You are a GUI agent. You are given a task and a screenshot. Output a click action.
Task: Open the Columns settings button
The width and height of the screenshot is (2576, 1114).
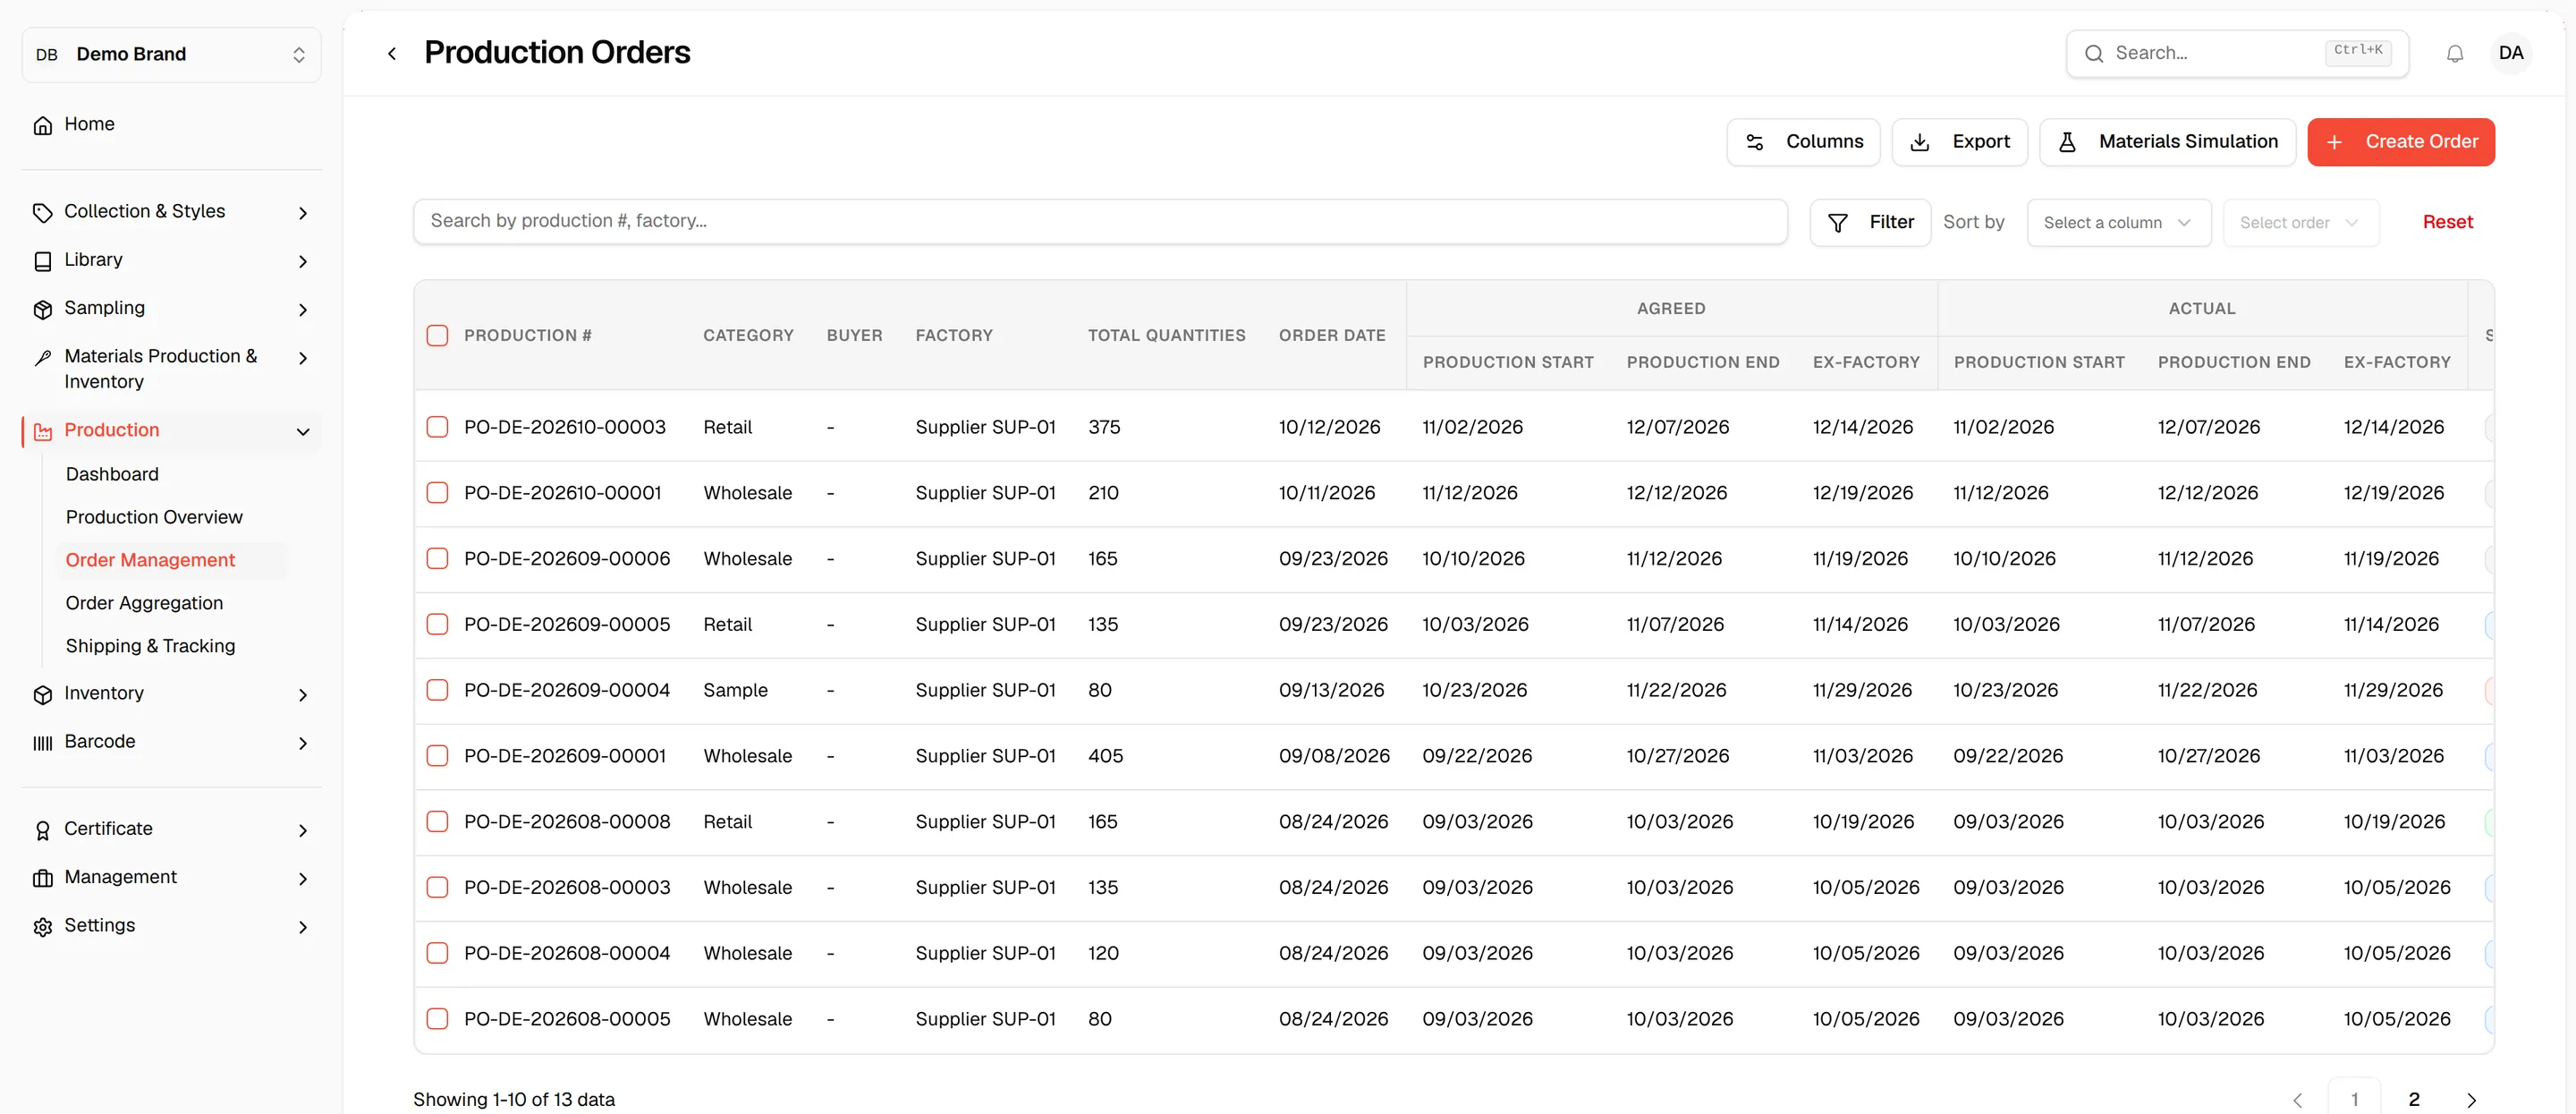[x=1803, y=142]
